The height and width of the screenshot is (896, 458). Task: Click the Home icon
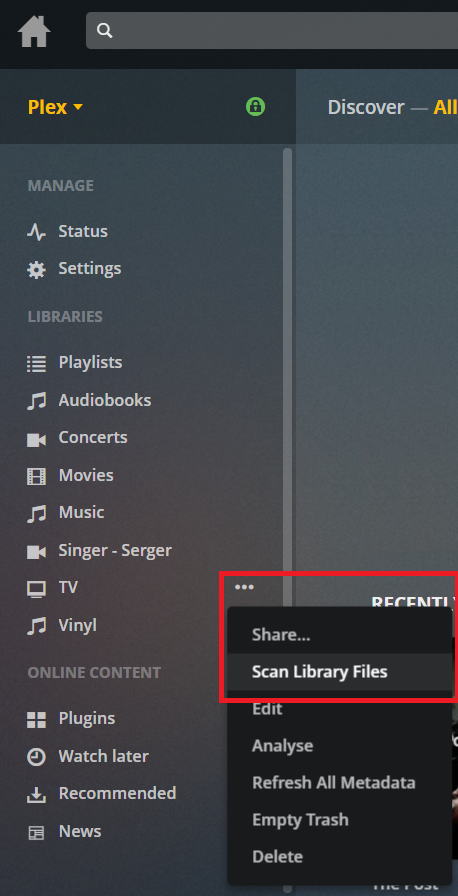[x=34, y=31]
